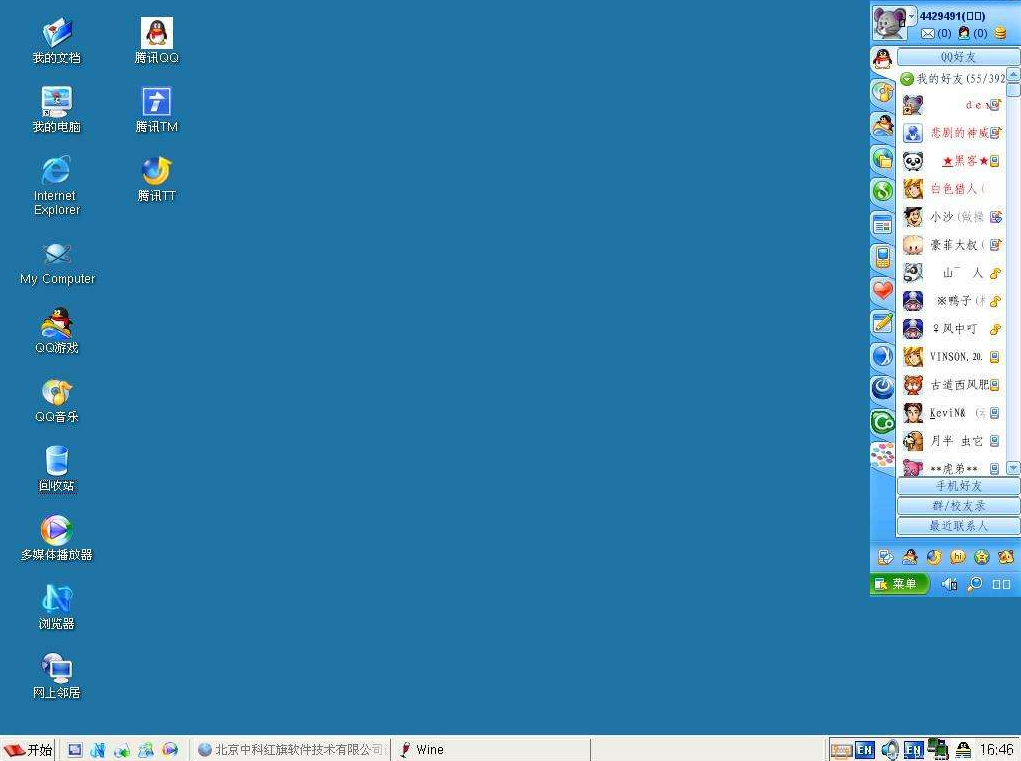
Task: Click the pet bear icon in QQ toolbar
Action: tap(1006, 557)
